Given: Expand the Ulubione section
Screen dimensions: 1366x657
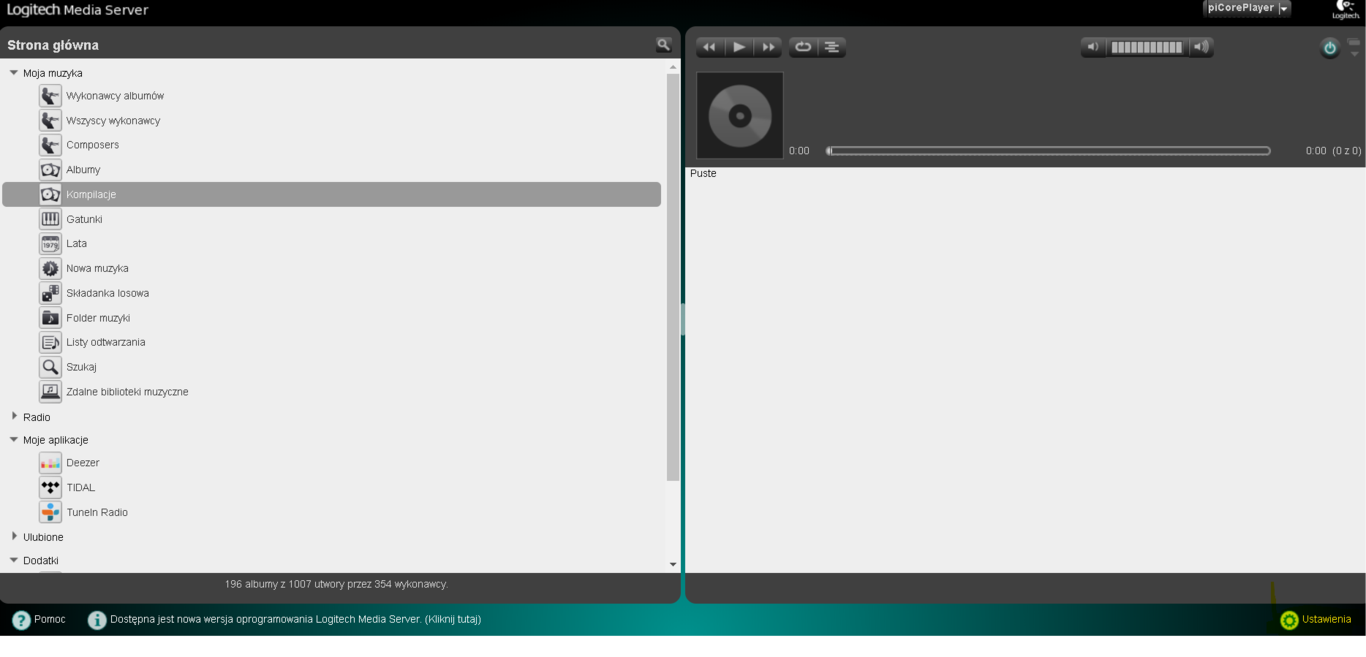Looking at the screenshot, I should coord(14,536).
